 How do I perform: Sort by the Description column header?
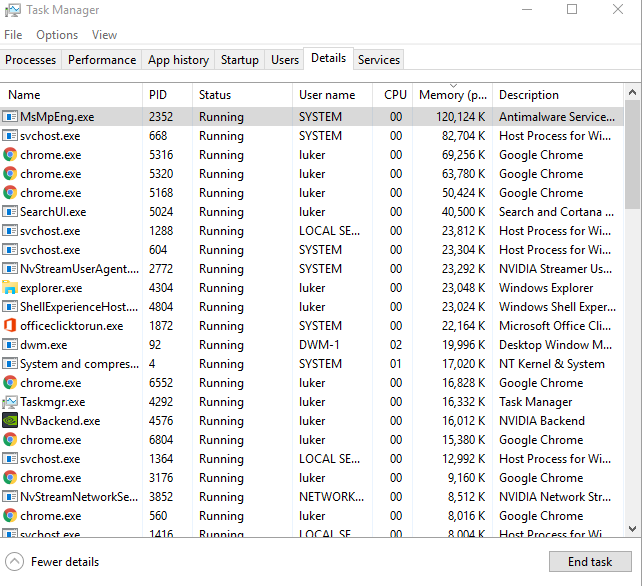click(x=558, y=95)
